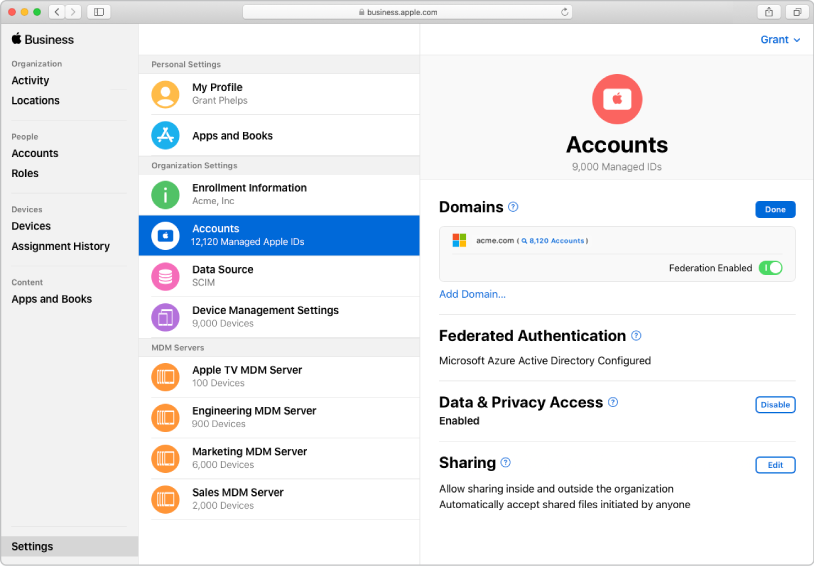This screenshot has width=814, height=567.
Task: Click the Add Domain link
Action: pos(472,294)
